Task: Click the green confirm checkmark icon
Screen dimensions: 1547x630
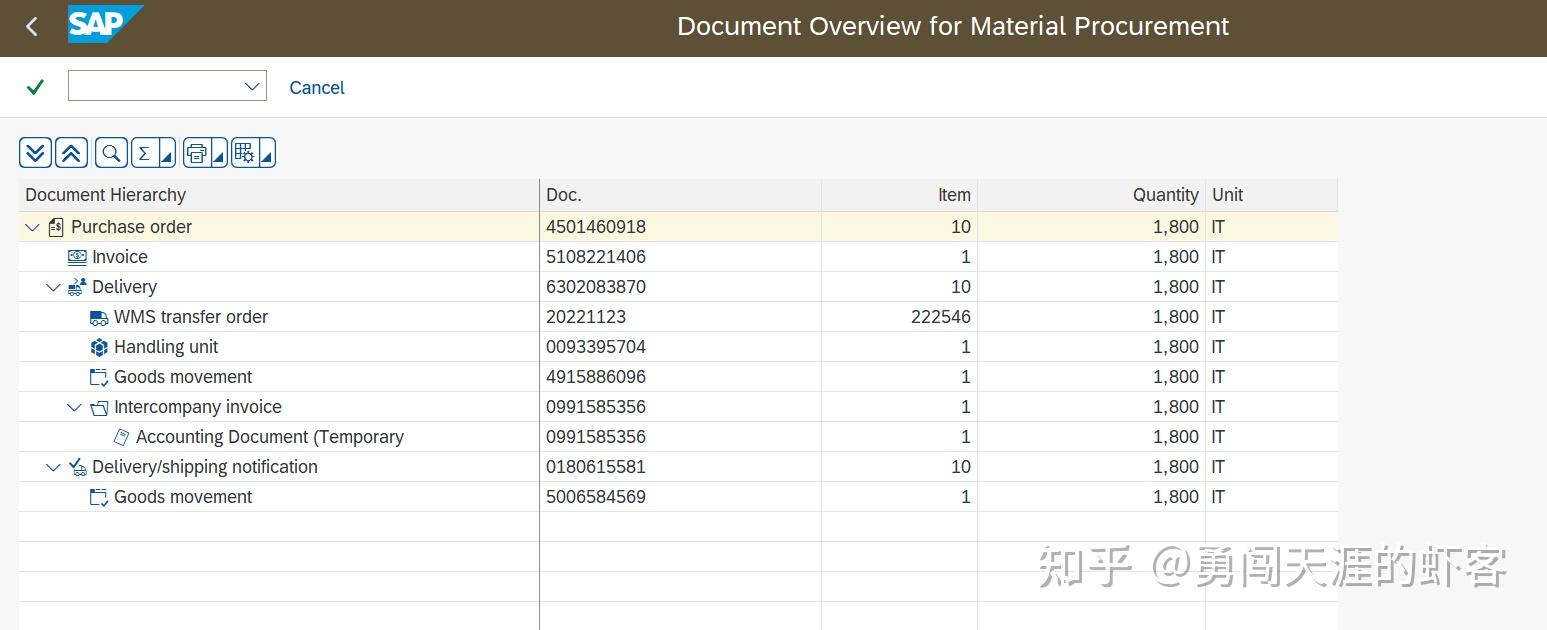Action: [36, 87]
